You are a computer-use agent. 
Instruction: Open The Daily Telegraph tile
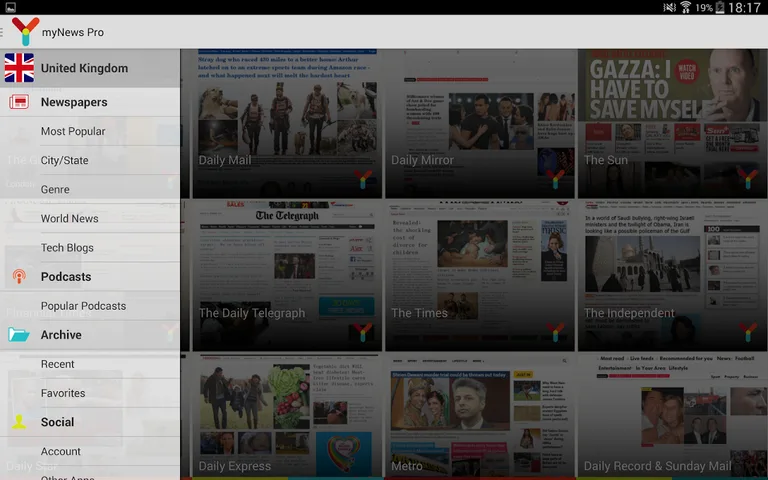point(287,275)
